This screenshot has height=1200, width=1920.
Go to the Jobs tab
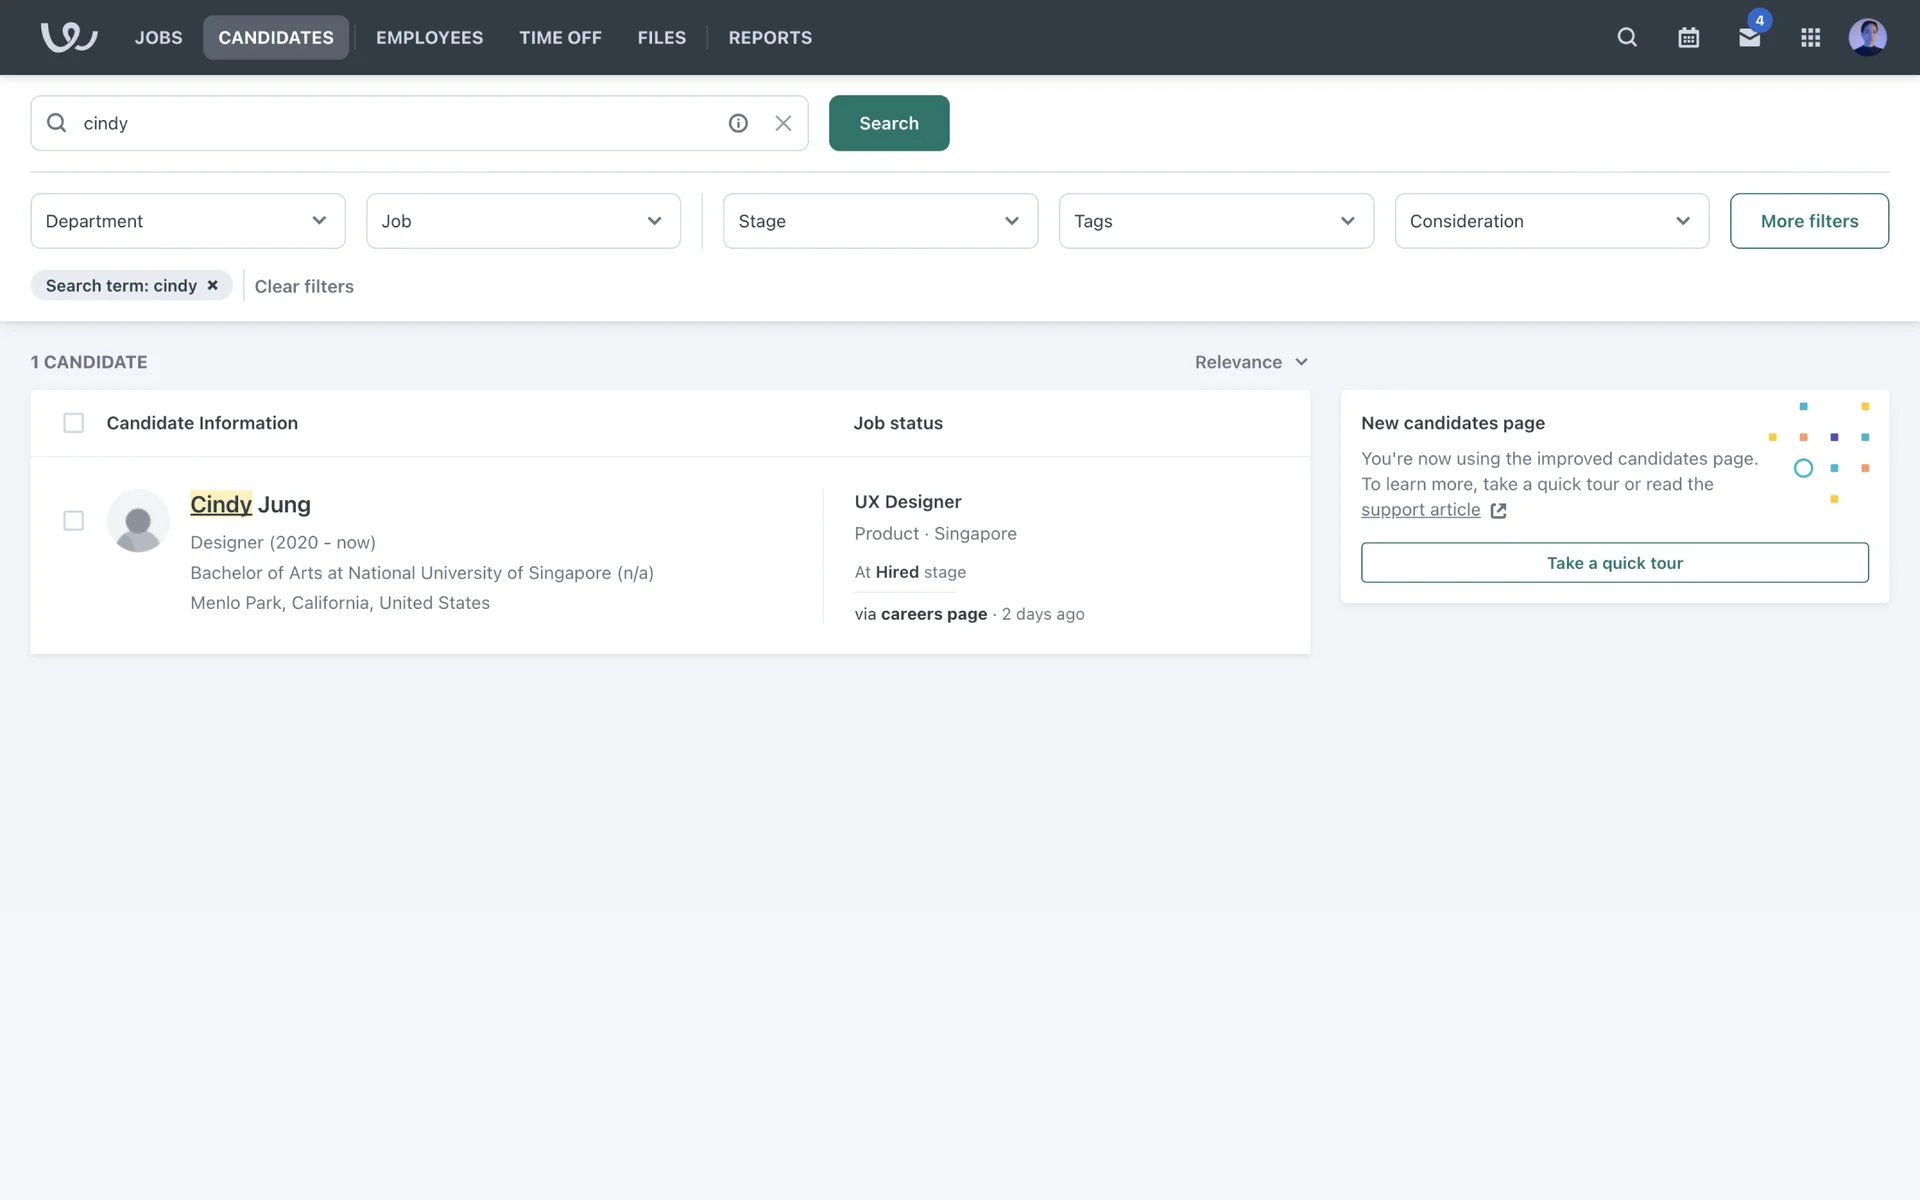point(158,37)
